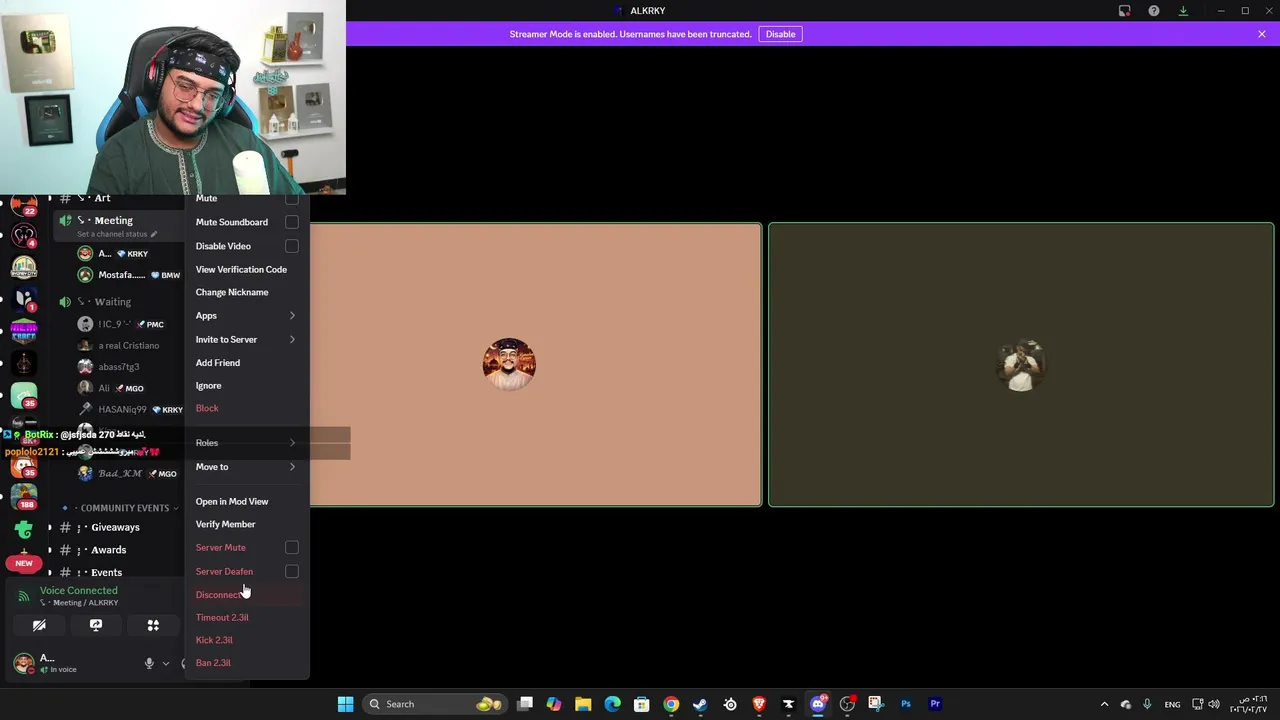Image resolution: width=1280 pixels, height=720 pixels.
Task: Click the green NEW badge server button
Action: (24, 563)
